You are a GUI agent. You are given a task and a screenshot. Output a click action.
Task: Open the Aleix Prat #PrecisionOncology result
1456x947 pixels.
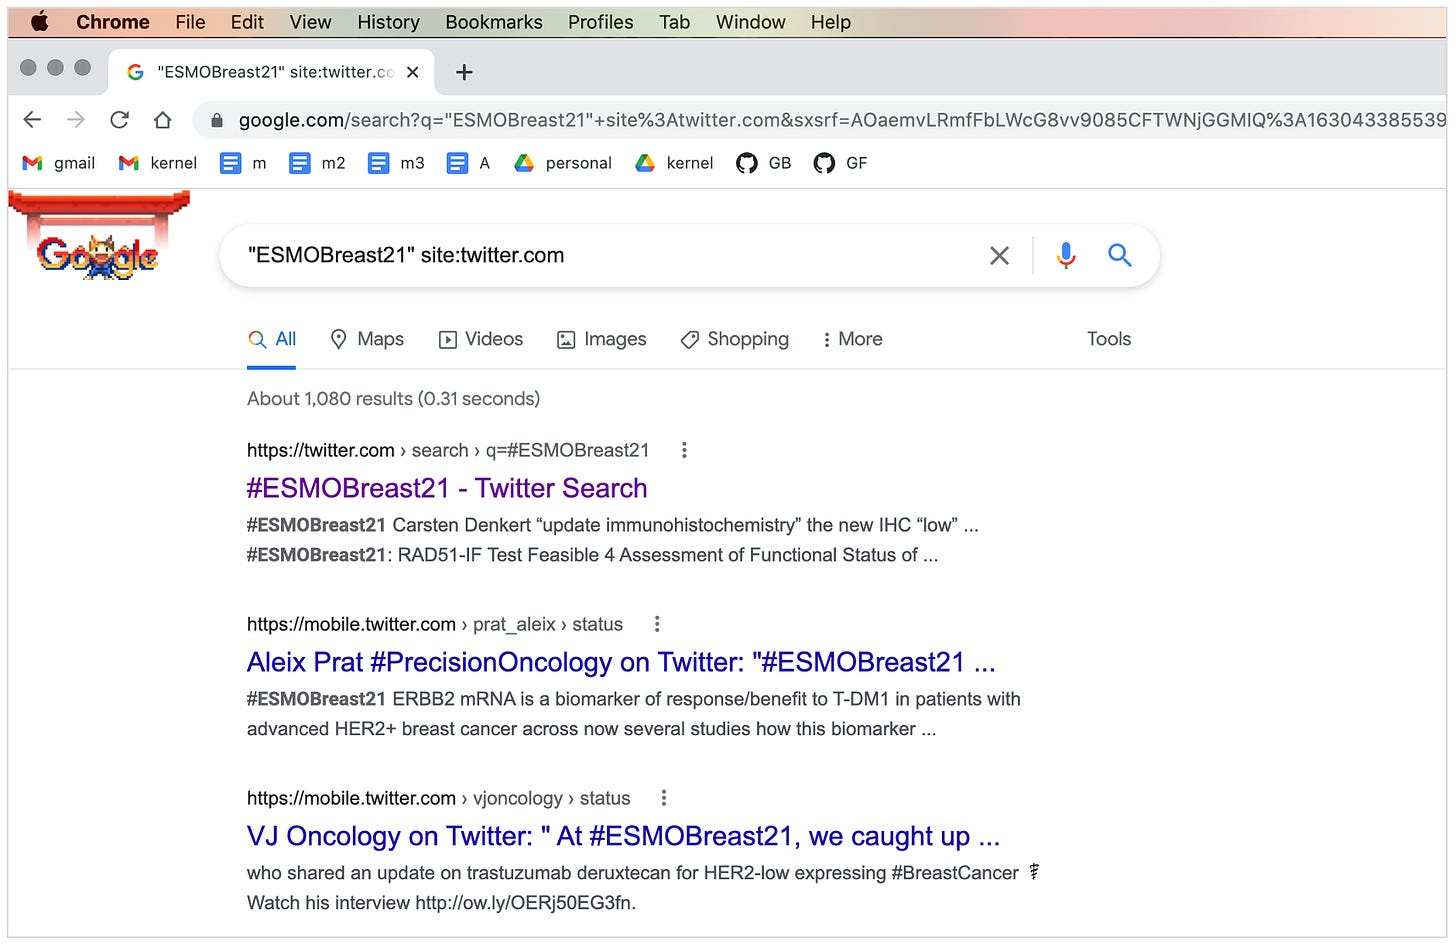(621, 663)
